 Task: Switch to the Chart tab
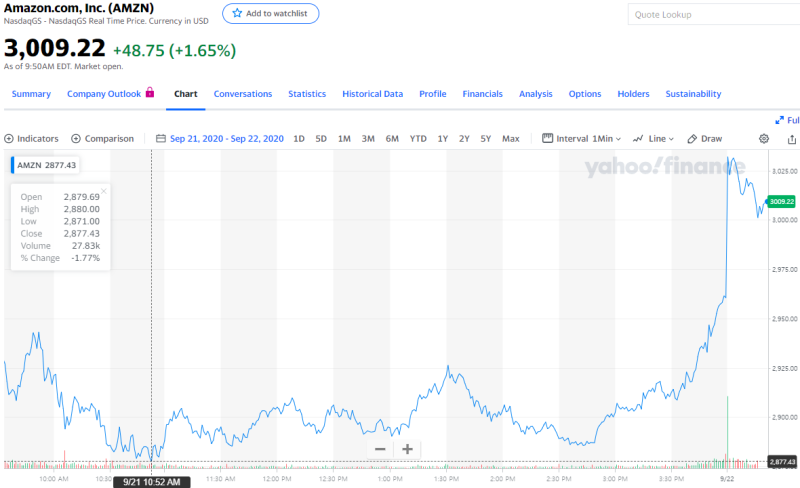point(186,94)
